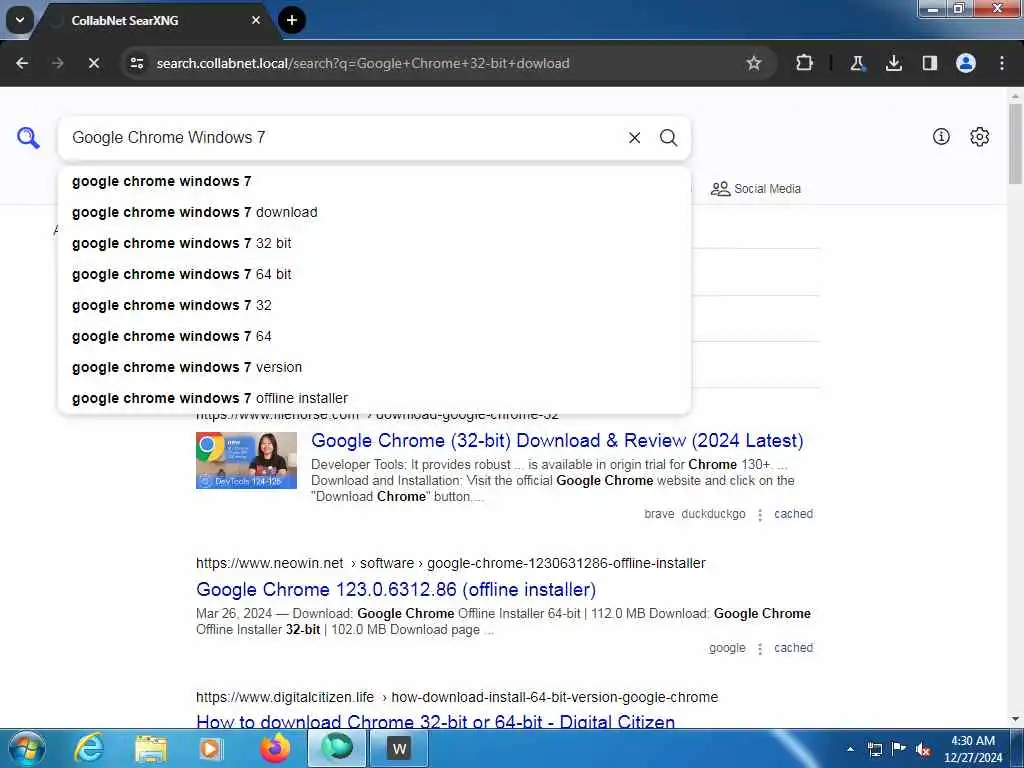Click the neowin.net result URL

tap(451, 563)
